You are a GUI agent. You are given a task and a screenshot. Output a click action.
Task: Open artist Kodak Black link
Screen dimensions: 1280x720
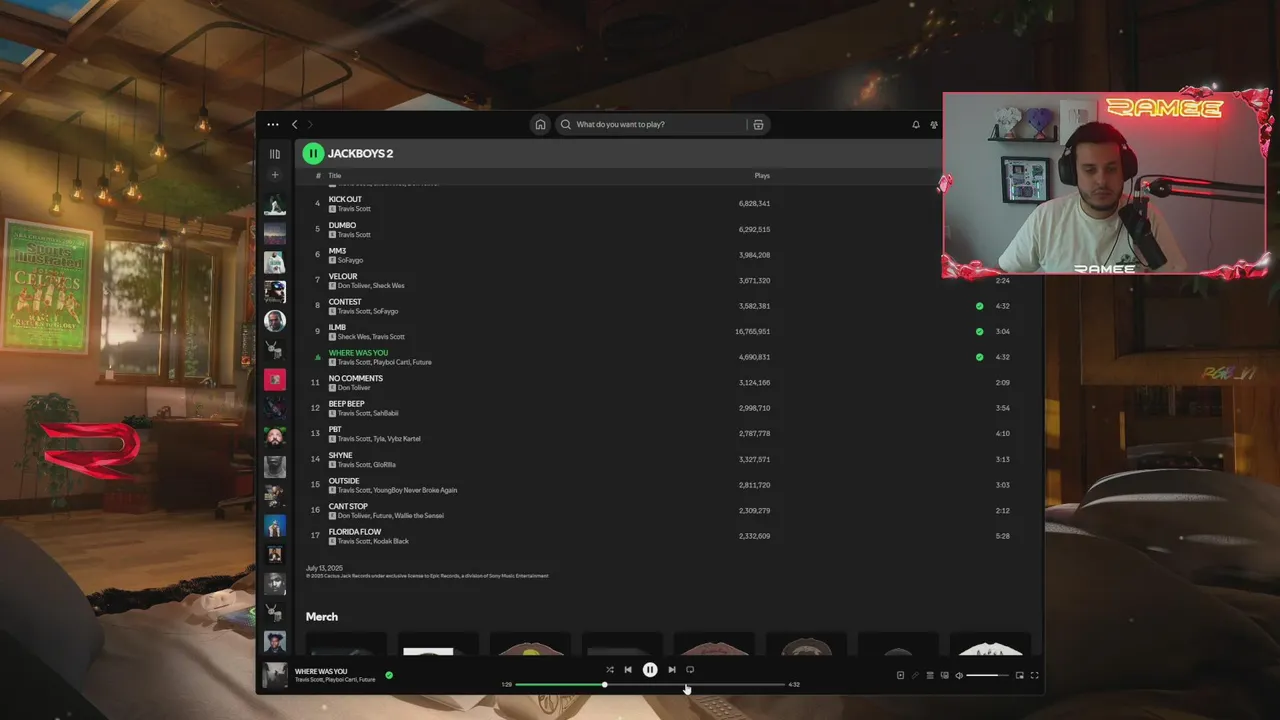point(391,541)
